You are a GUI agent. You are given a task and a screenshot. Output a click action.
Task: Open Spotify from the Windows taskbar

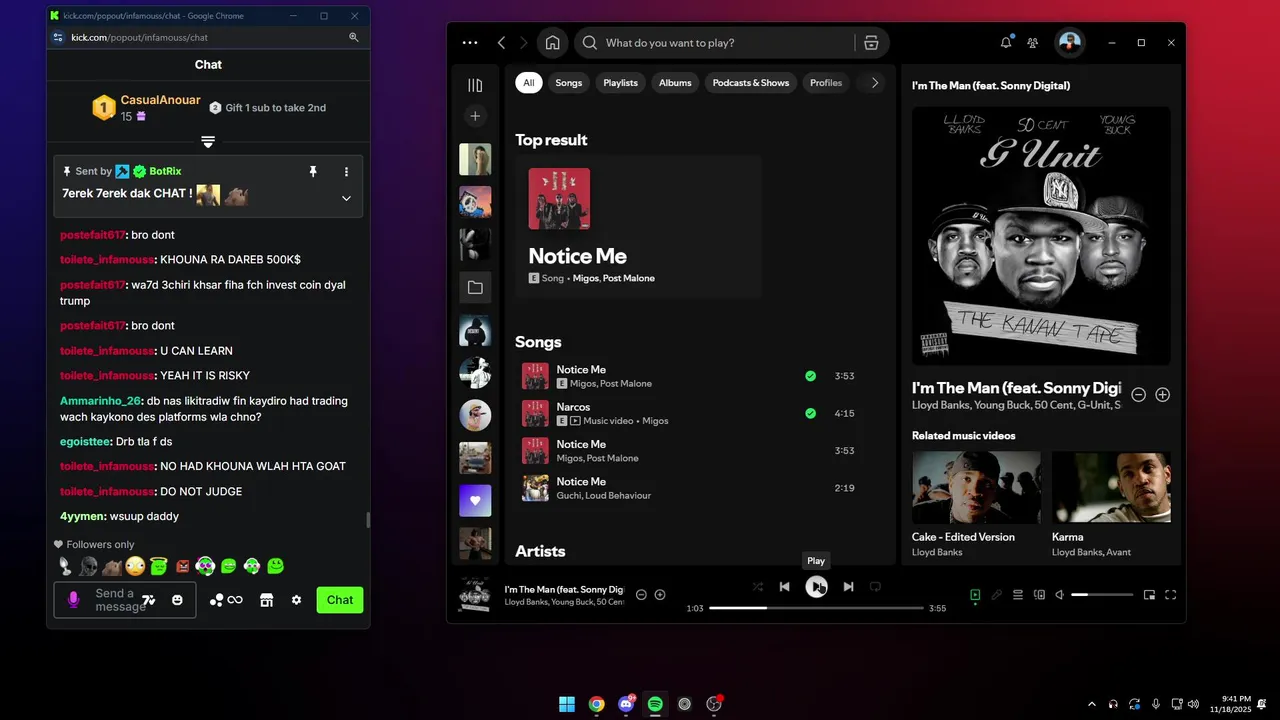point(655,704)
